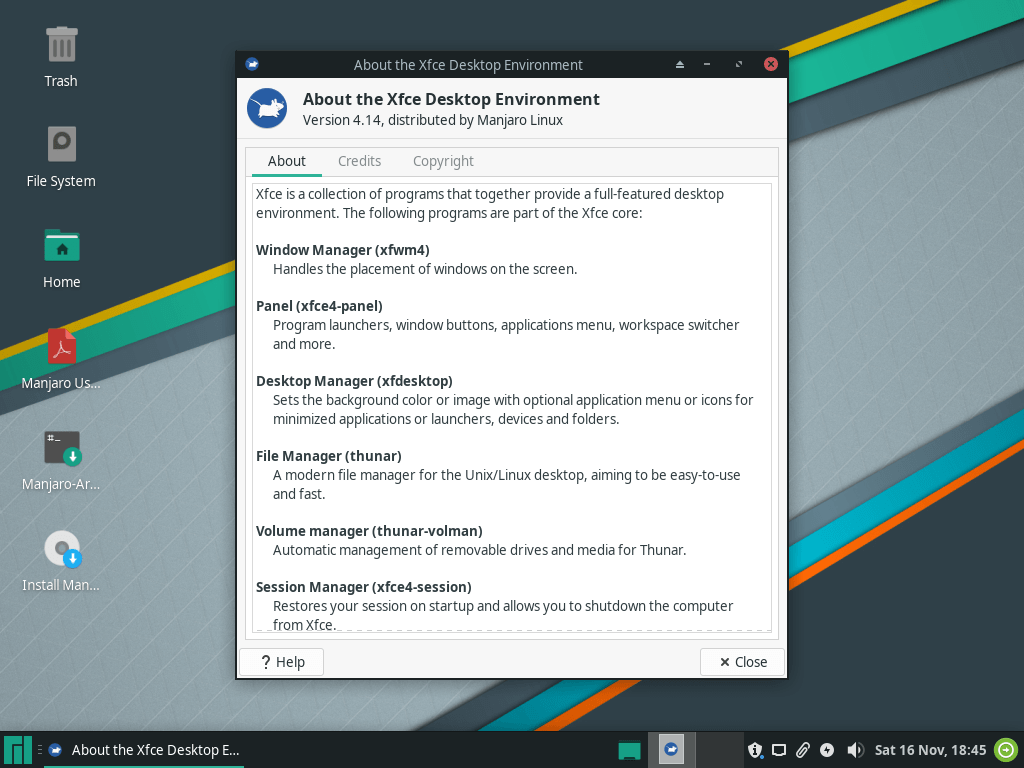Open the File System desktop icon

[x=61, y=144]
